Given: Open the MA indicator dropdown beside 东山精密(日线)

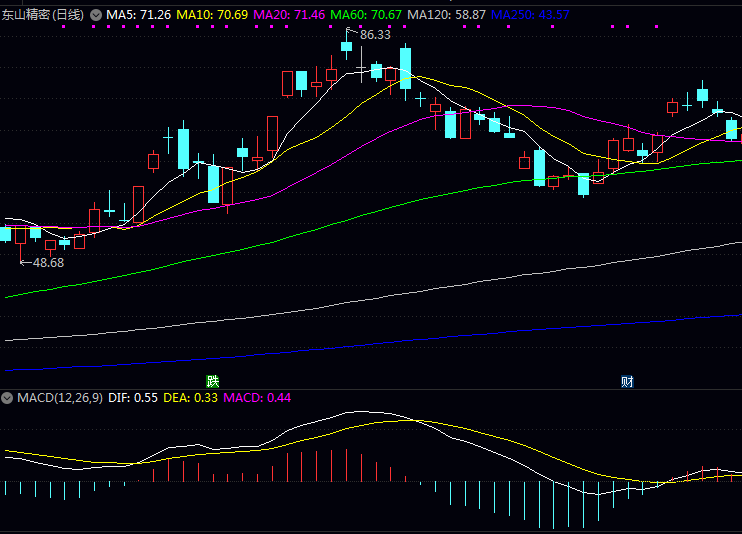Looking at the screenshot, I should (x=96, y=15).
